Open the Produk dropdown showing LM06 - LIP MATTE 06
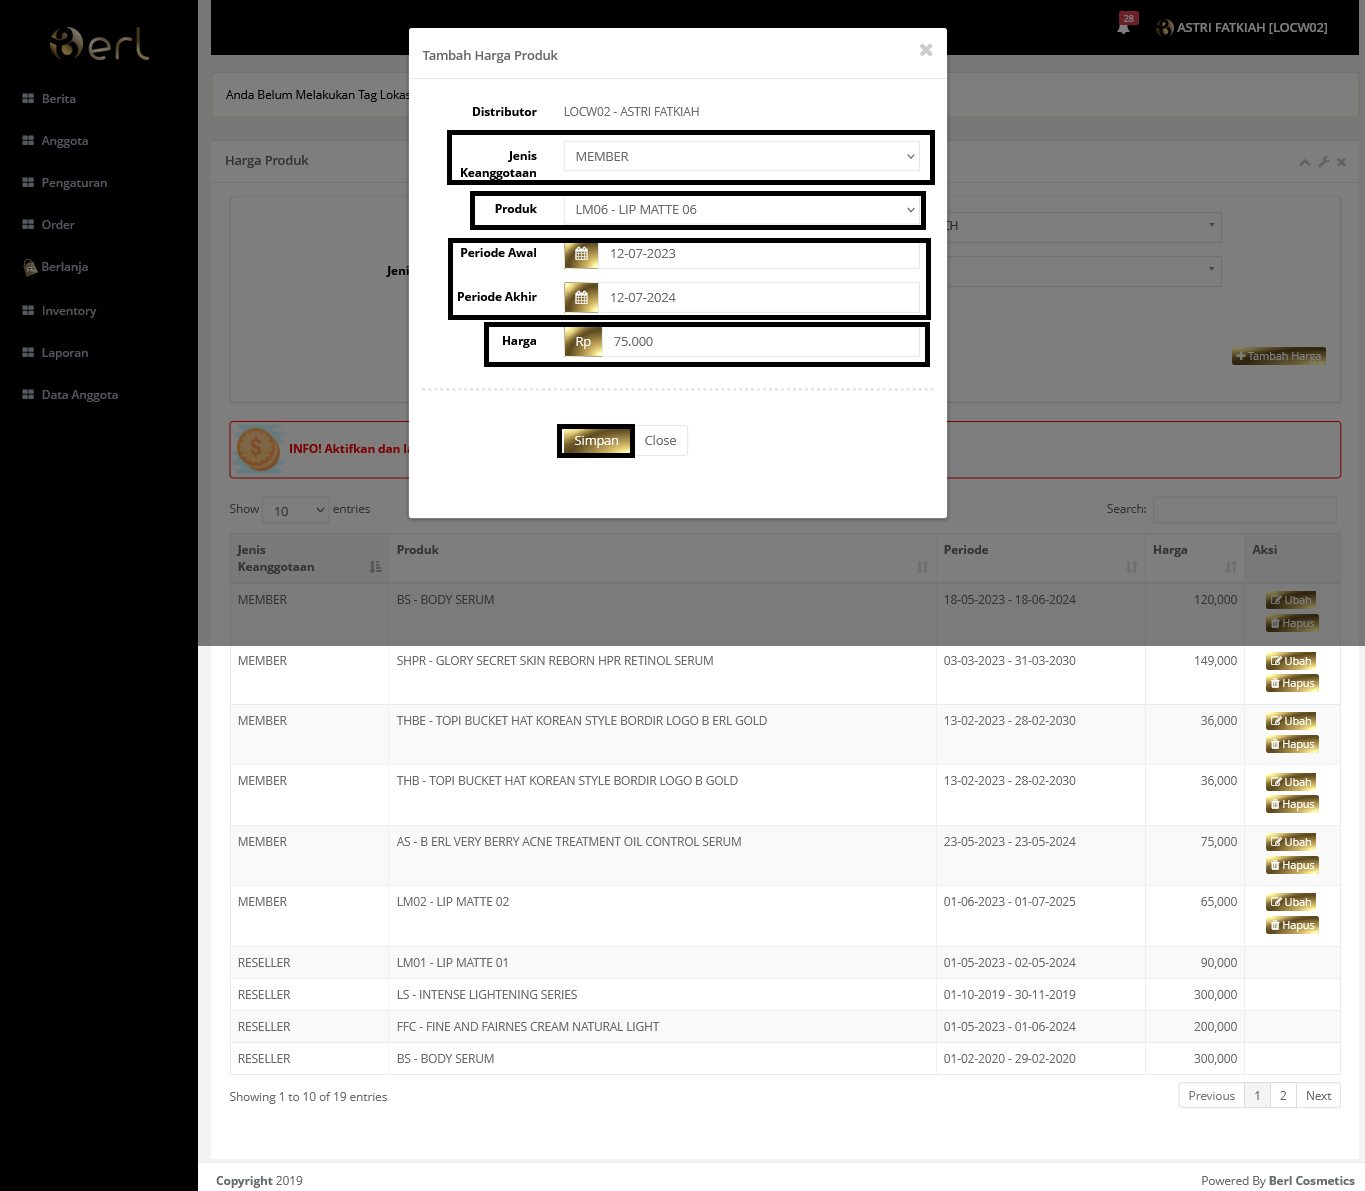This screenshot has height=1191, width=1365. [741, 210]
